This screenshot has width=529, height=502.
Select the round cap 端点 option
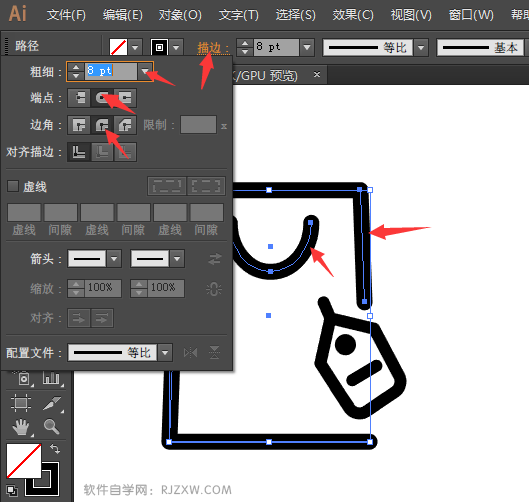(102, 98)
